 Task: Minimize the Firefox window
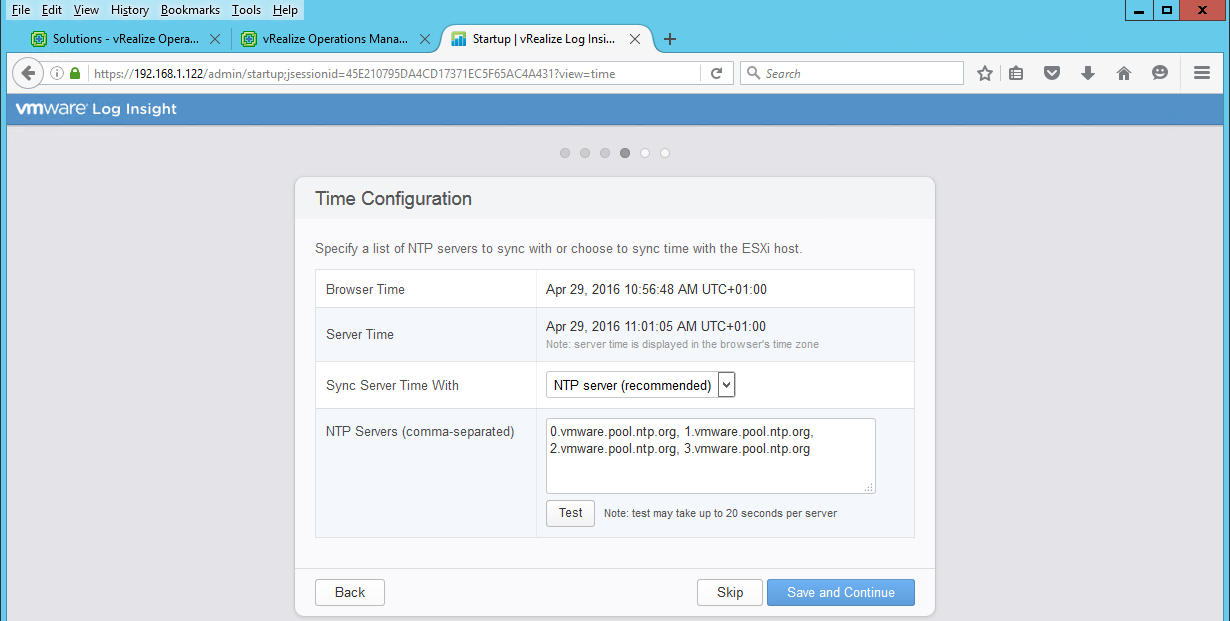tap(1138, 9)
